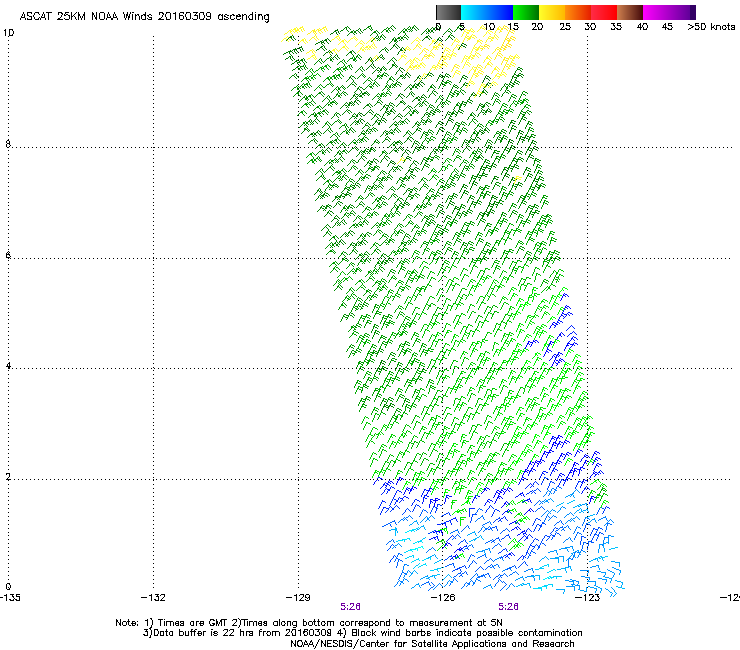
Task: Click the gray 0-5 knots color segment
Action: pos(448,12)
